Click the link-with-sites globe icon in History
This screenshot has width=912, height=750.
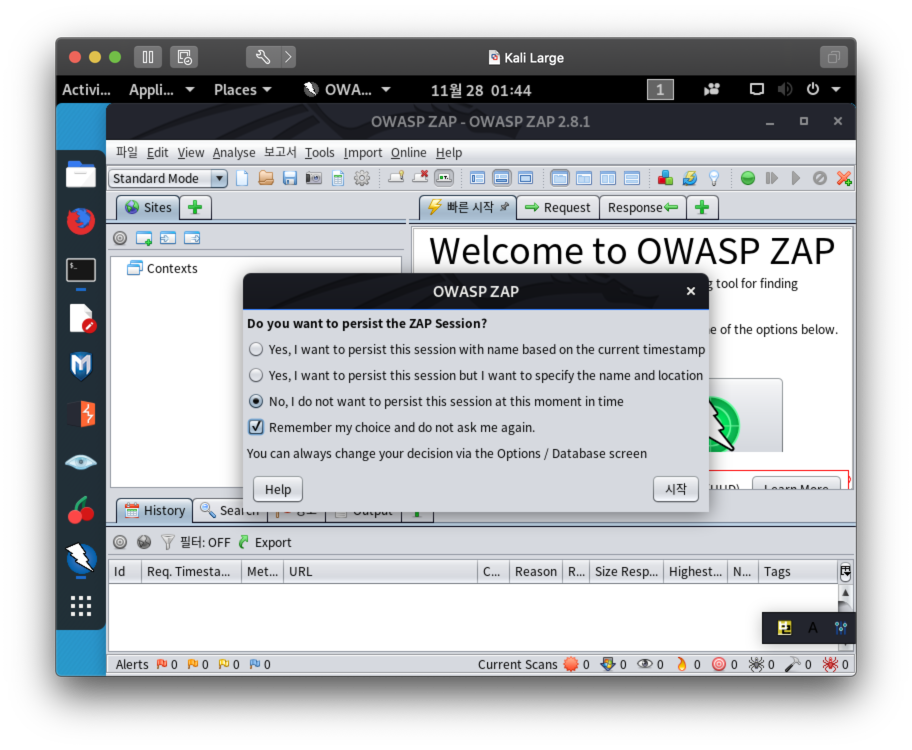pyautogui.click(x=144, y=542)
